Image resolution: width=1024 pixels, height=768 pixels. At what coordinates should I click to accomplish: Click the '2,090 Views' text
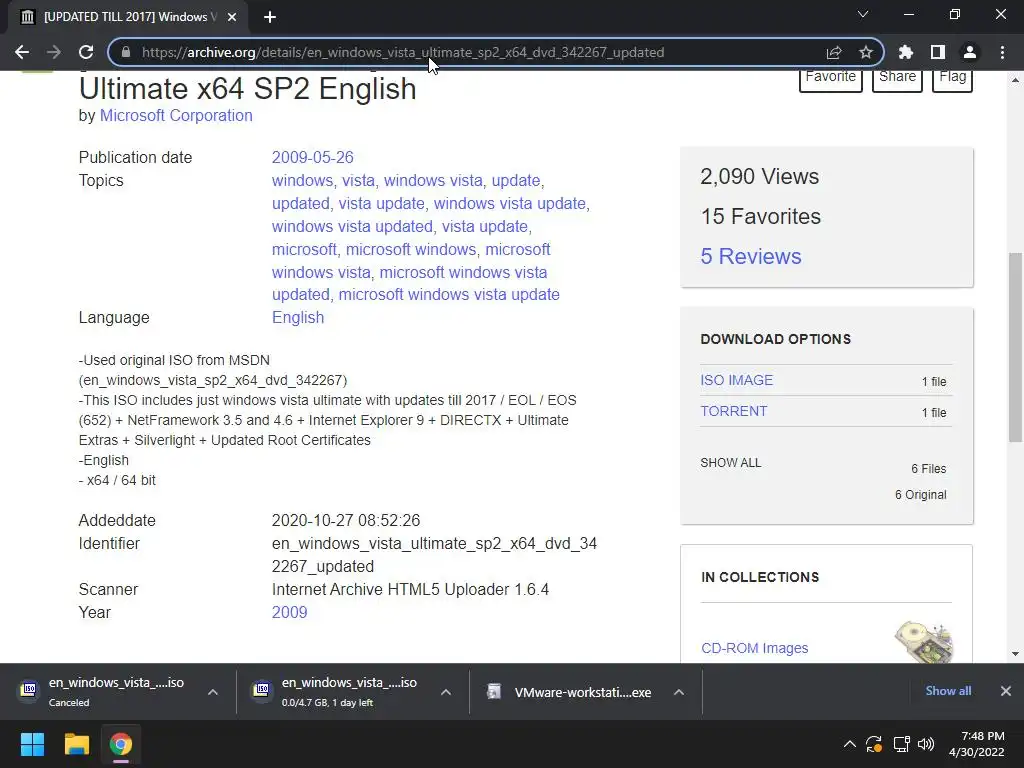[760, 176]
